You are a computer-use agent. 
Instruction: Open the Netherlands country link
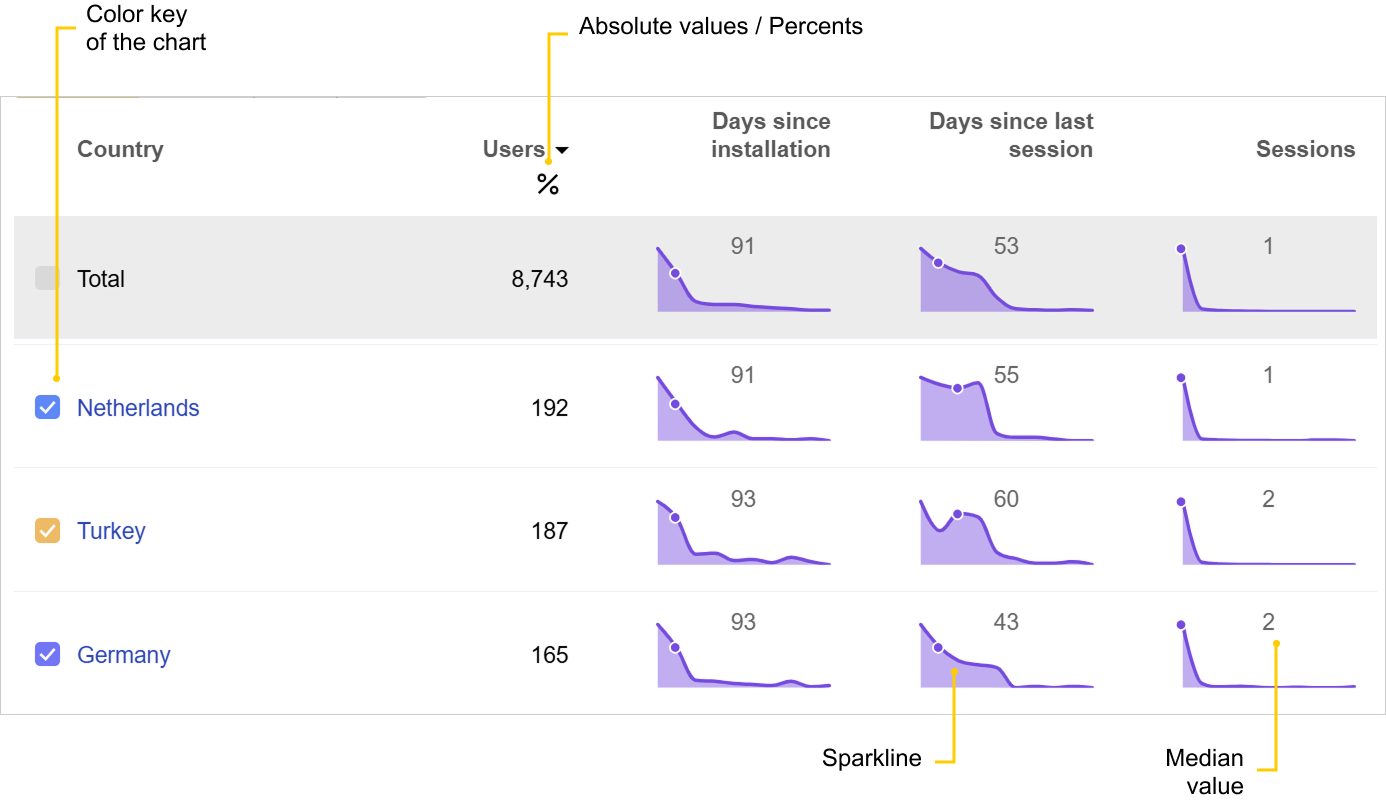[138, 408]
